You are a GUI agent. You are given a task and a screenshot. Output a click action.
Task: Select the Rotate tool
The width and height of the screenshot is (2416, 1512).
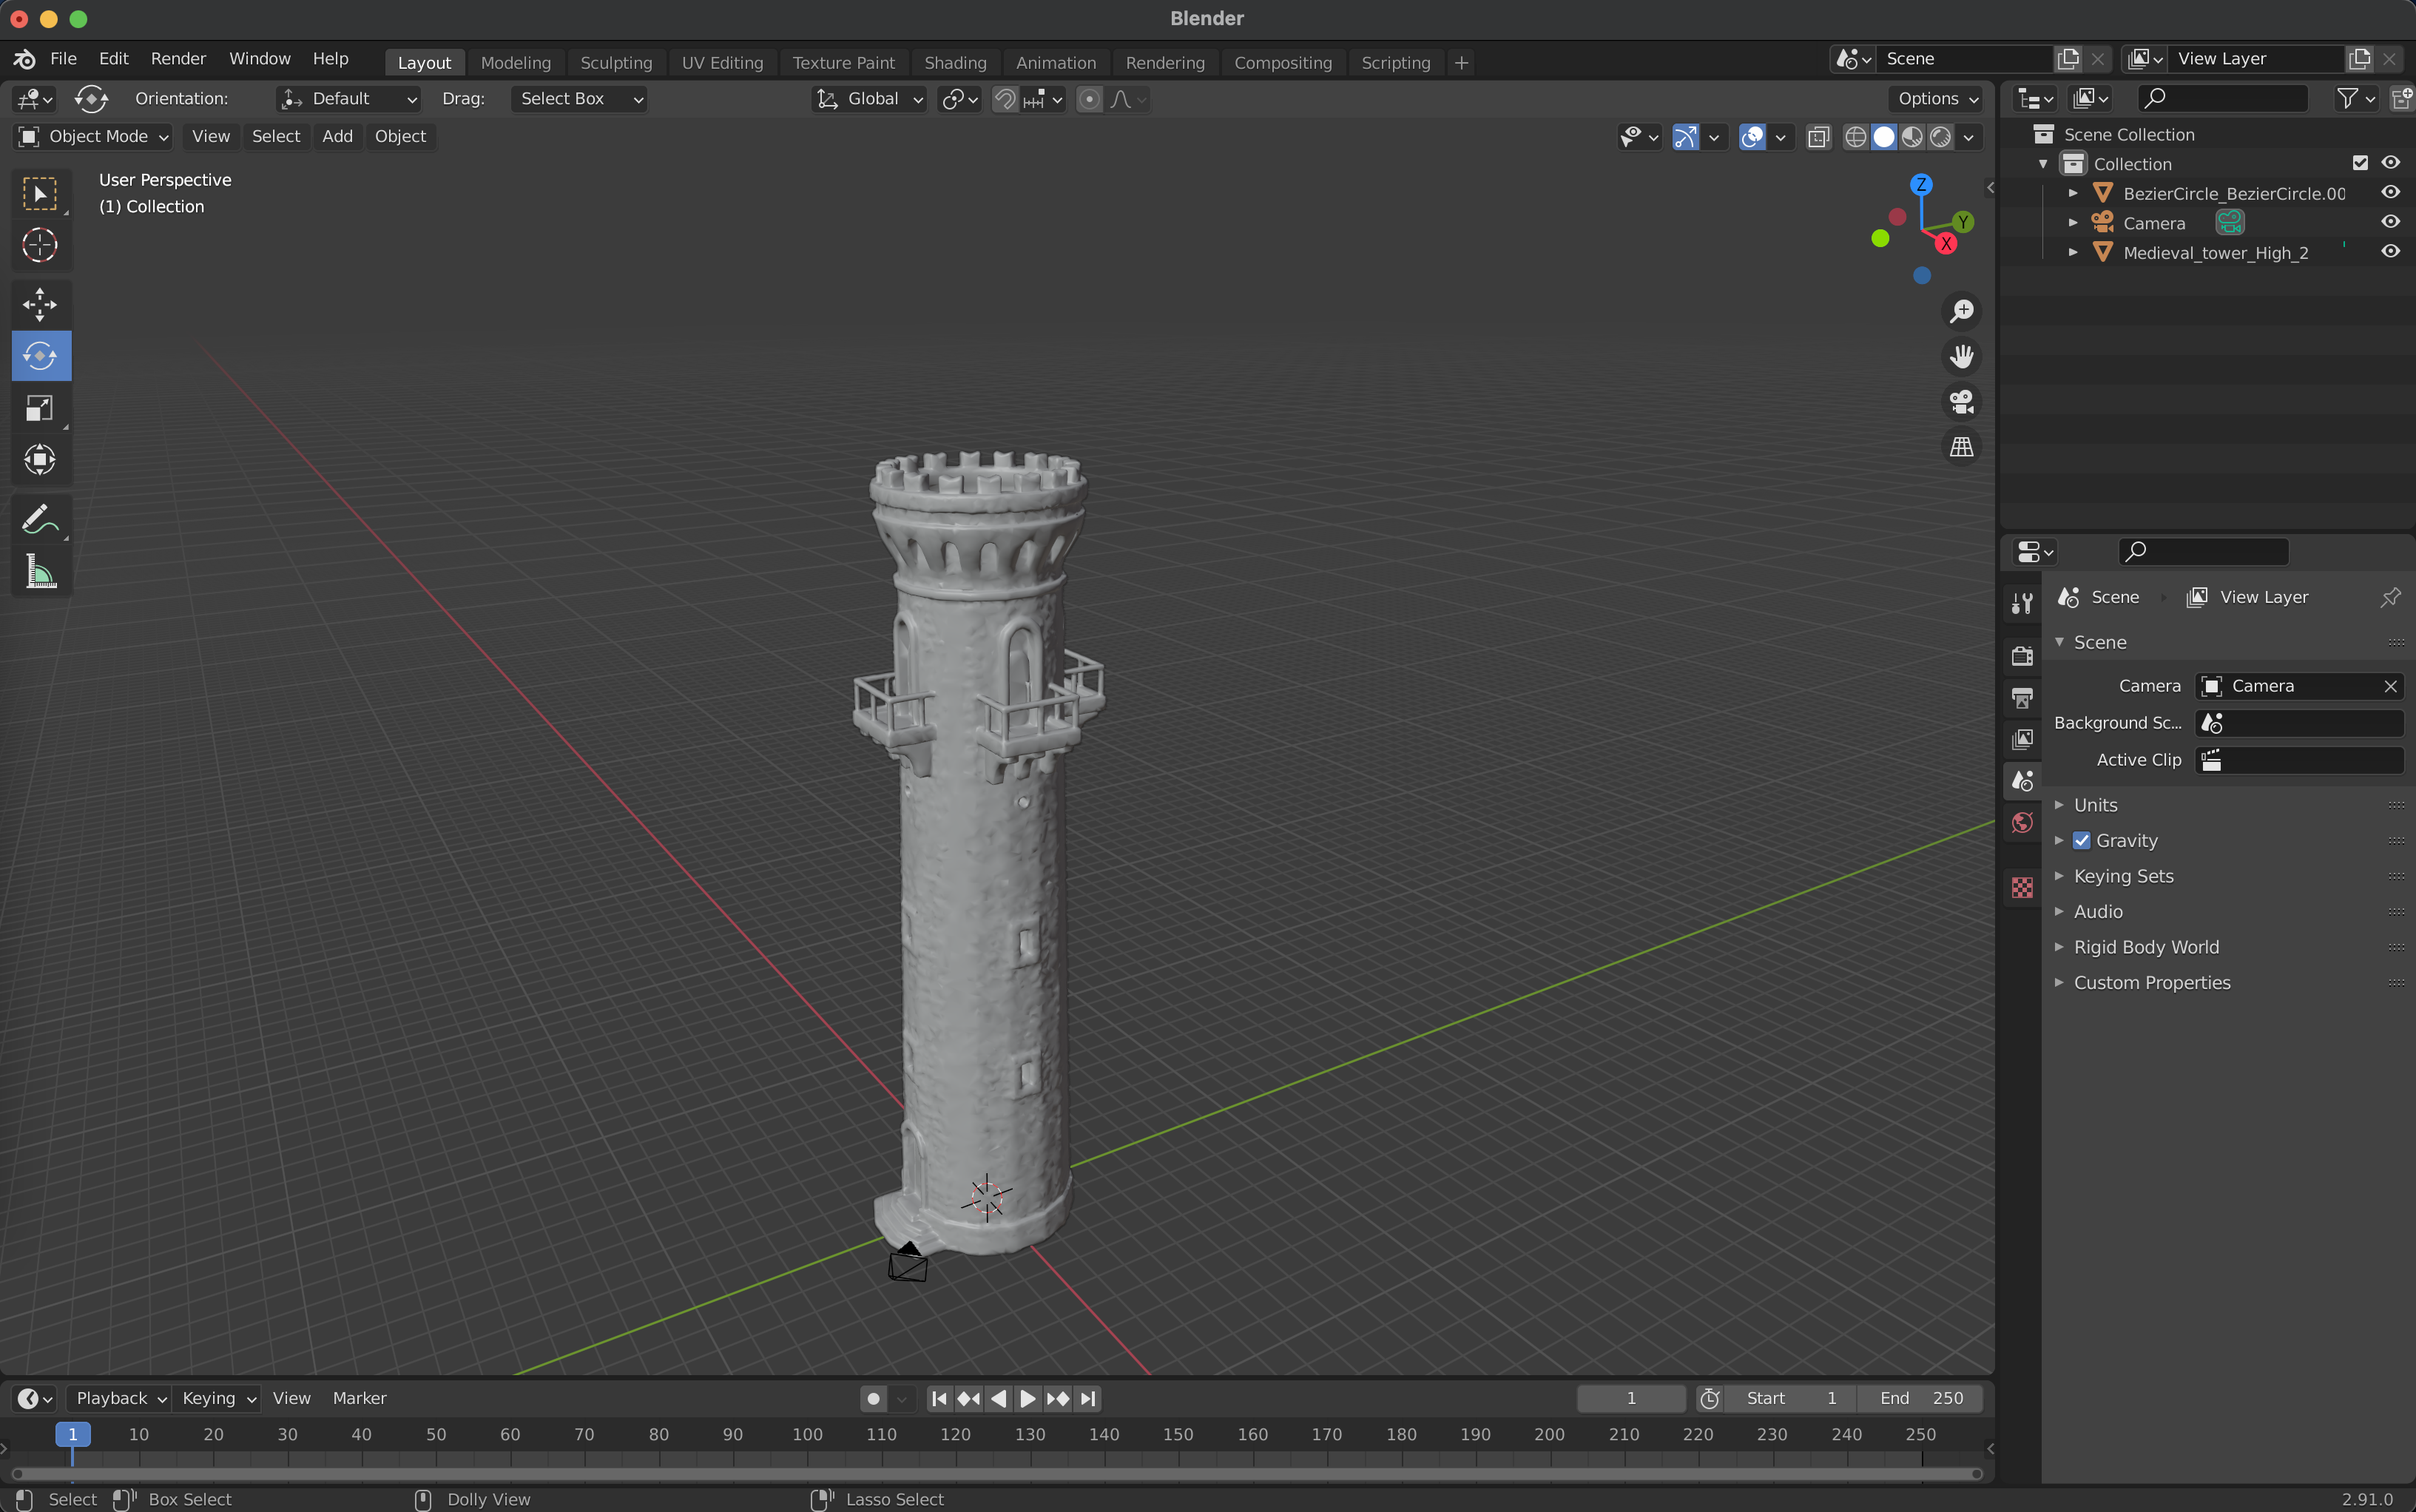point(40,356)
